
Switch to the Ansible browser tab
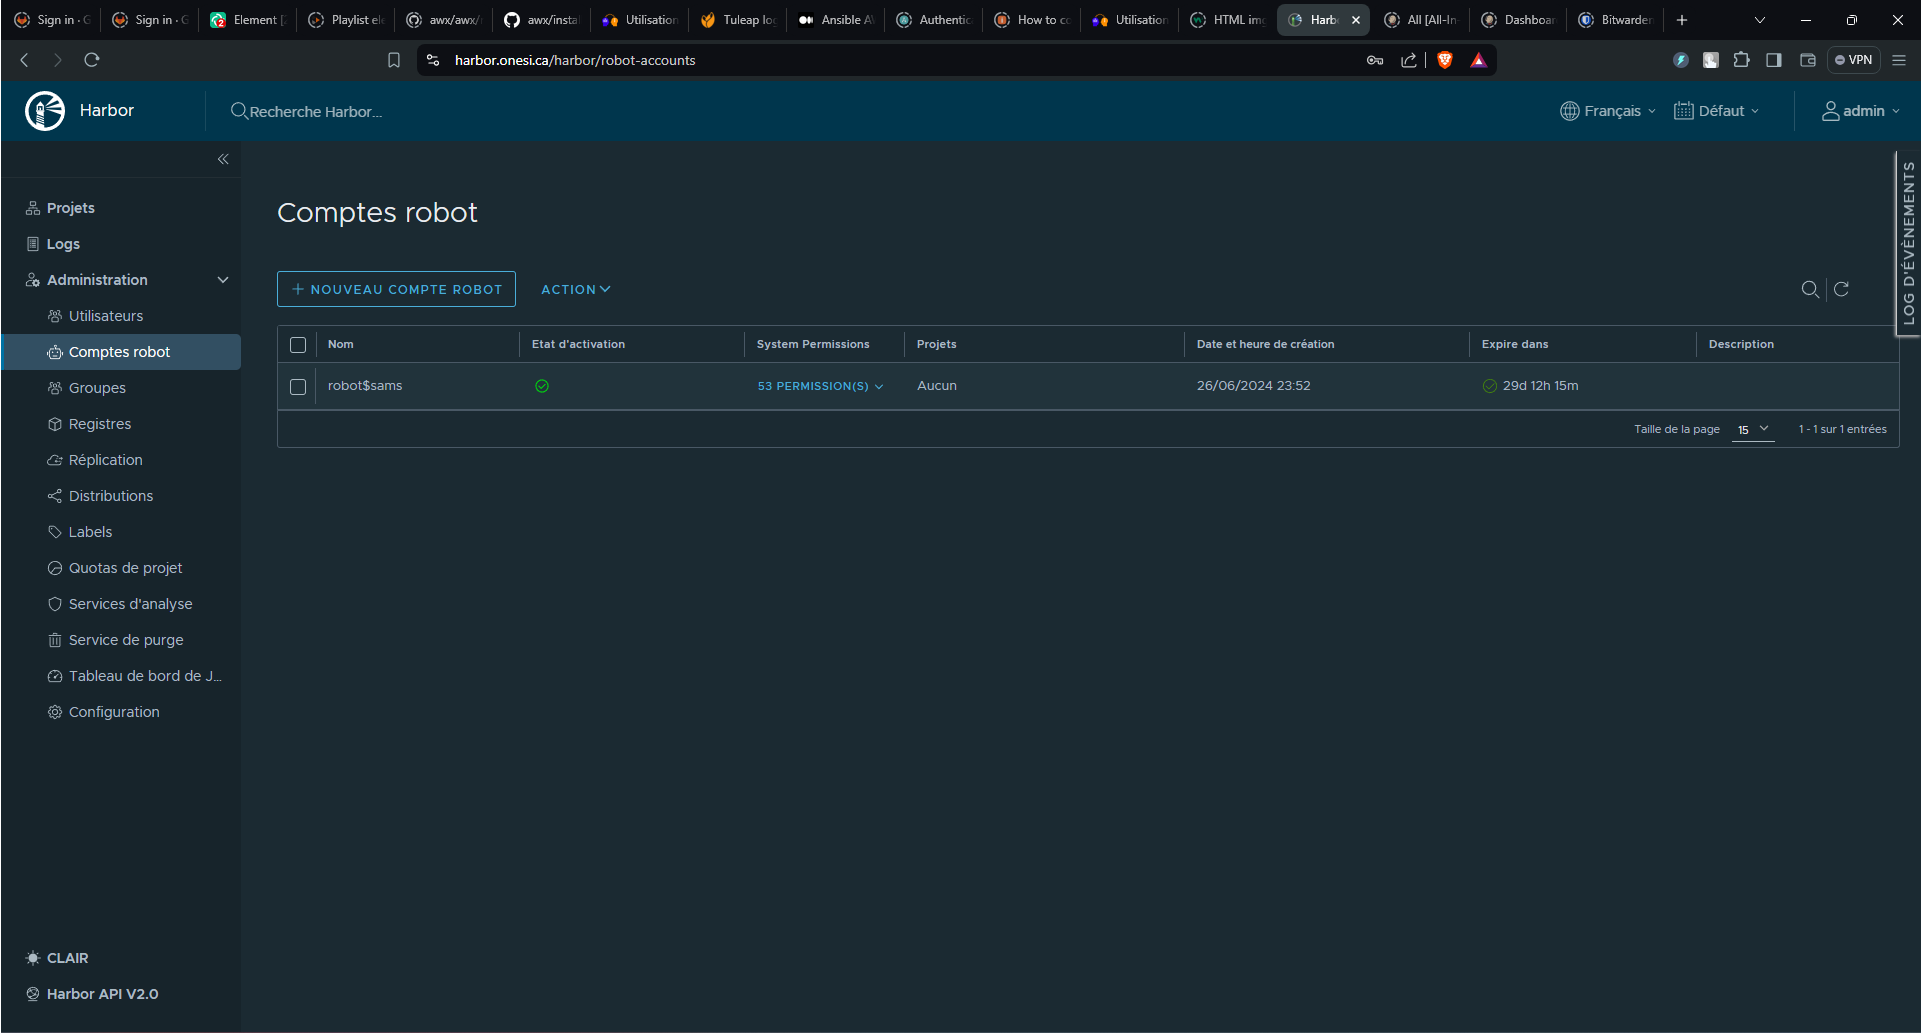pyautogui.click(x=836, y=20)
